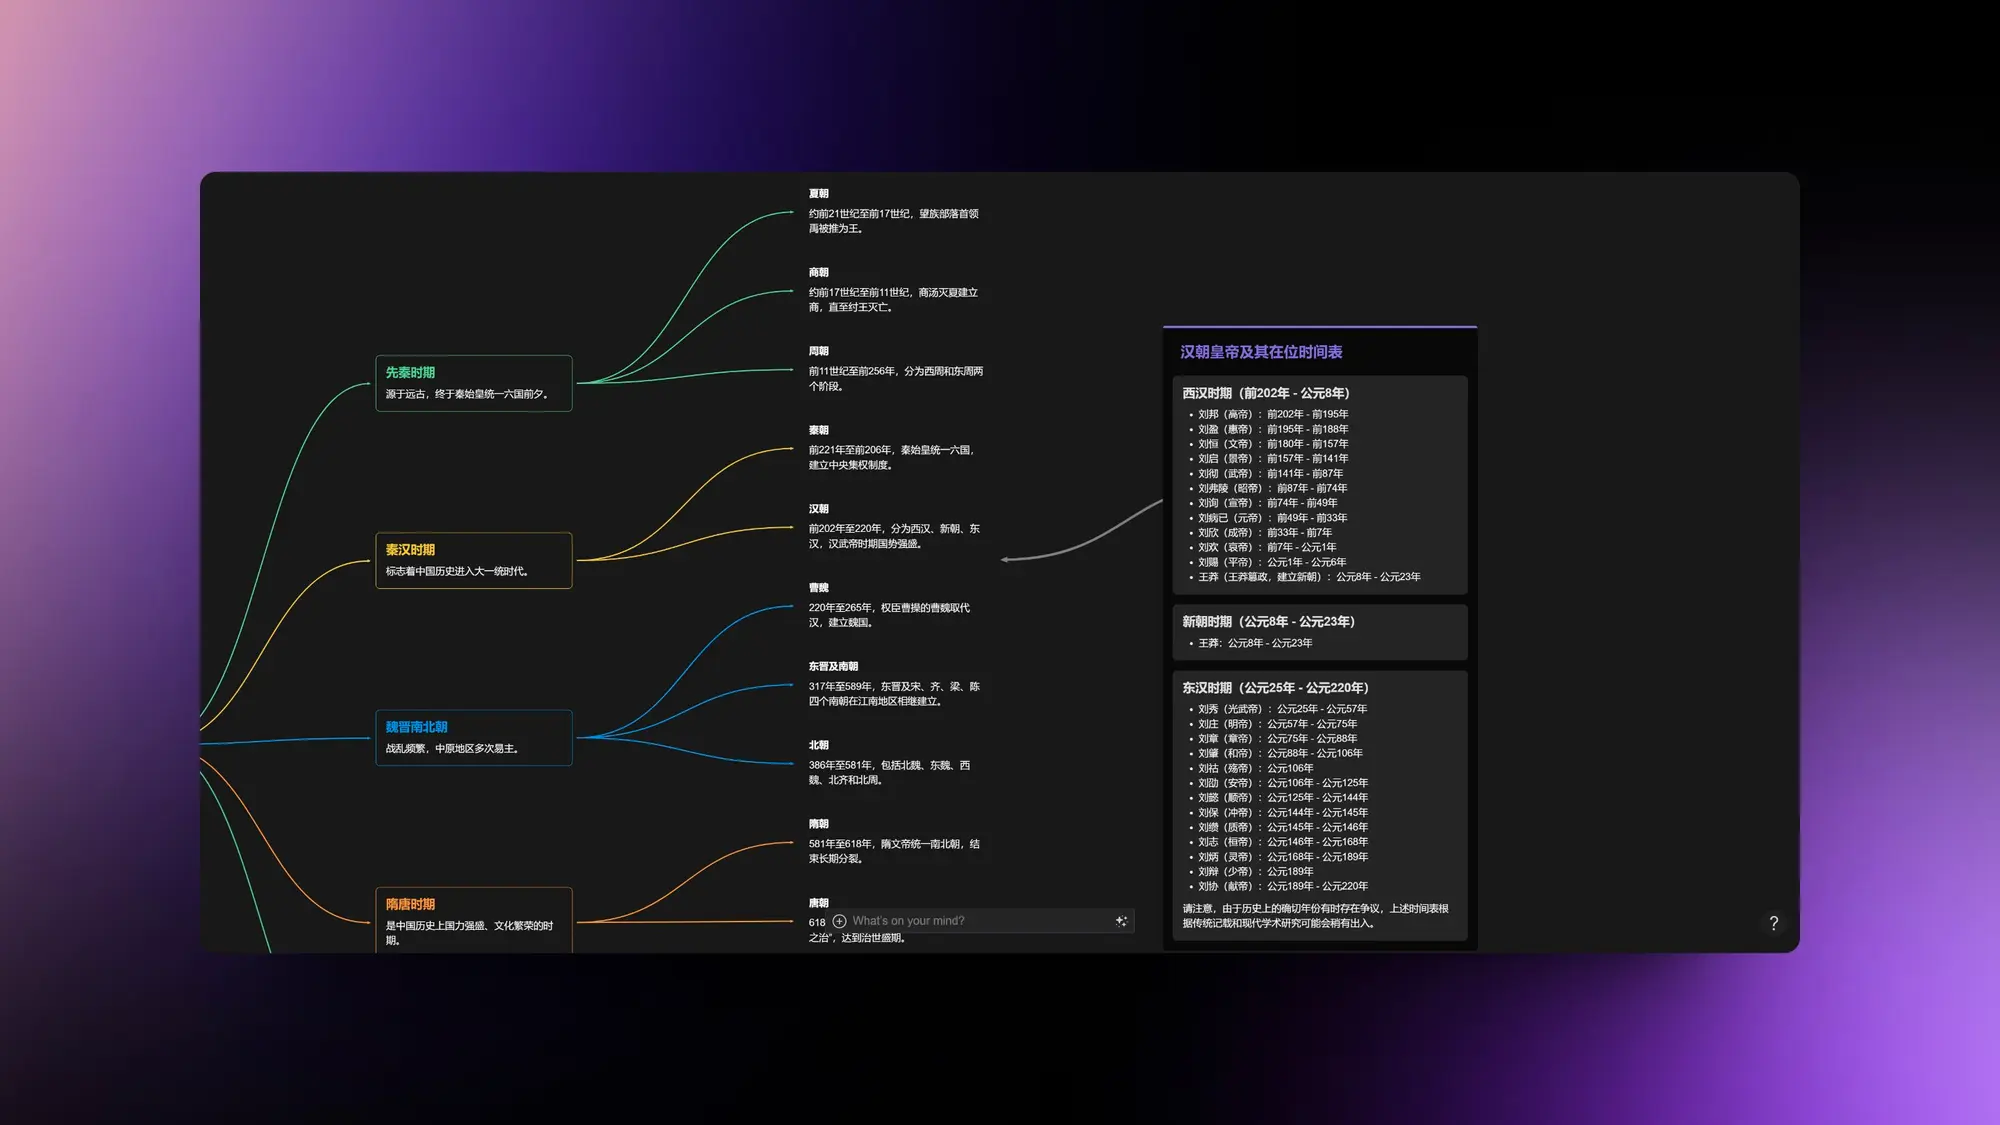Select the 先秦时期 mind map node

pyautogui.click(x=473, y=383)
